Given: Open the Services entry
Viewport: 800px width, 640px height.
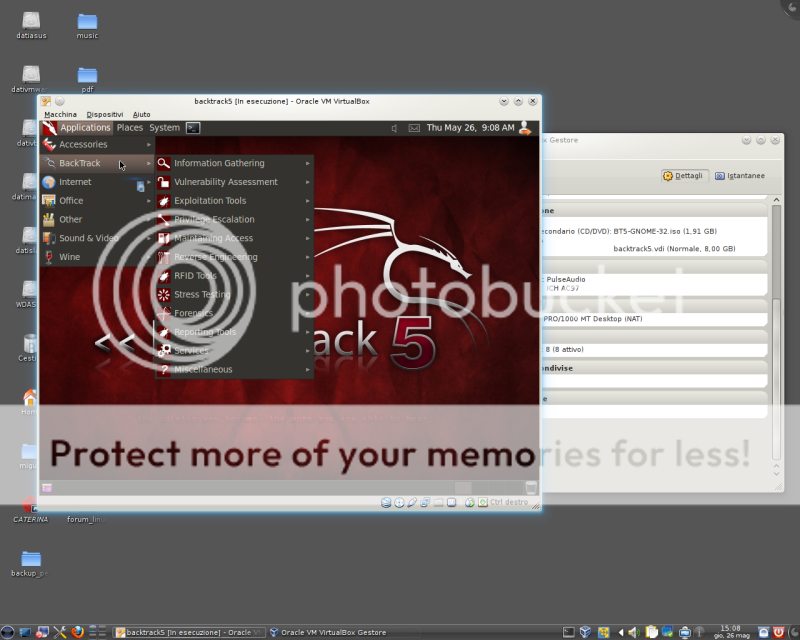Looking at the screenshot, I should [x=235, y=351].
